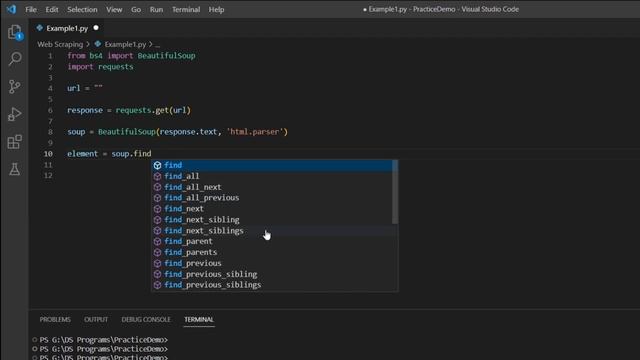Choose the find_parents suggestion
640x360 pixels.
click(x=272, y=252)
